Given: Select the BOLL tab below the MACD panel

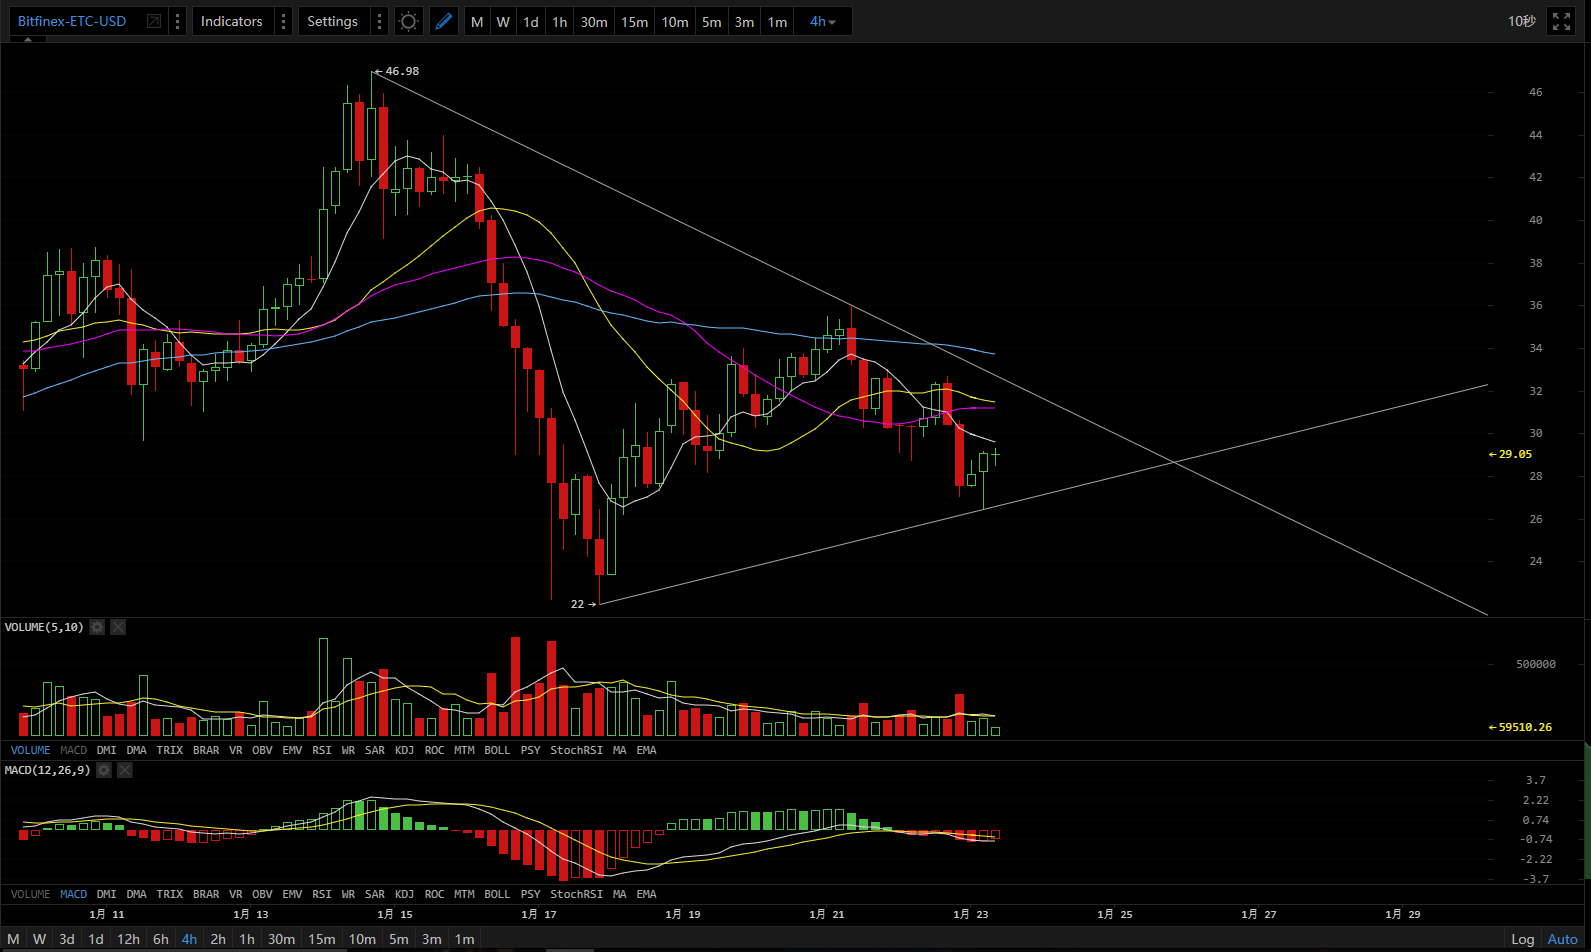Looking at the screenshot, I should [497, 894].
